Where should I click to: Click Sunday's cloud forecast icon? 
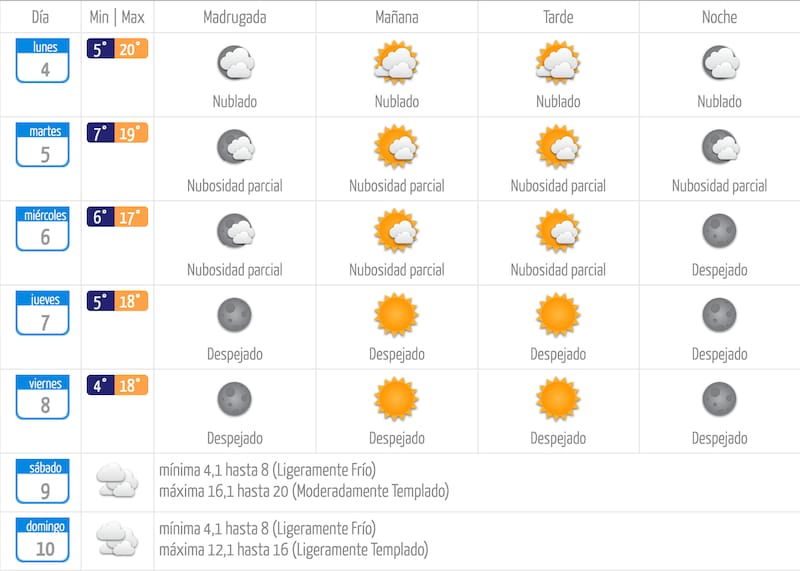click(x=117, y=539)
